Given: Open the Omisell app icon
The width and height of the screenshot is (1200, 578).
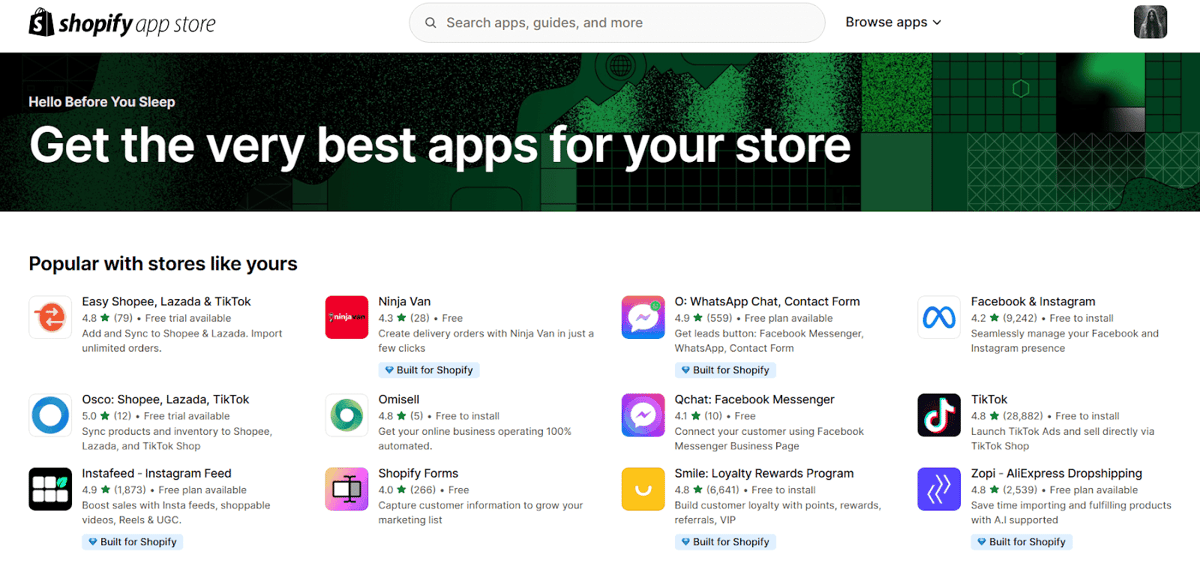Looking at the screenshot, I should coord(346,415).
